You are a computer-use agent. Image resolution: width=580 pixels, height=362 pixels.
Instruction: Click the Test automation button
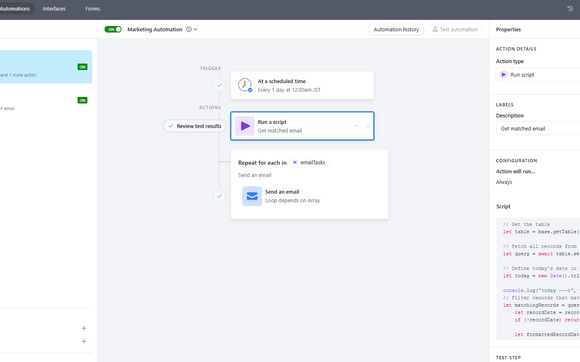pyautogui.click(x=455, y=29)
